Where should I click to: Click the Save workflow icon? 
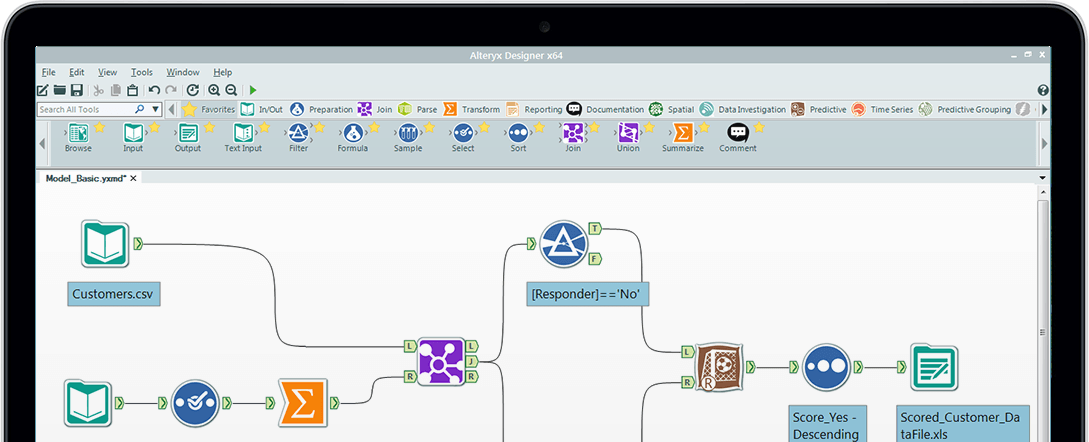click(x=76, y=90)
